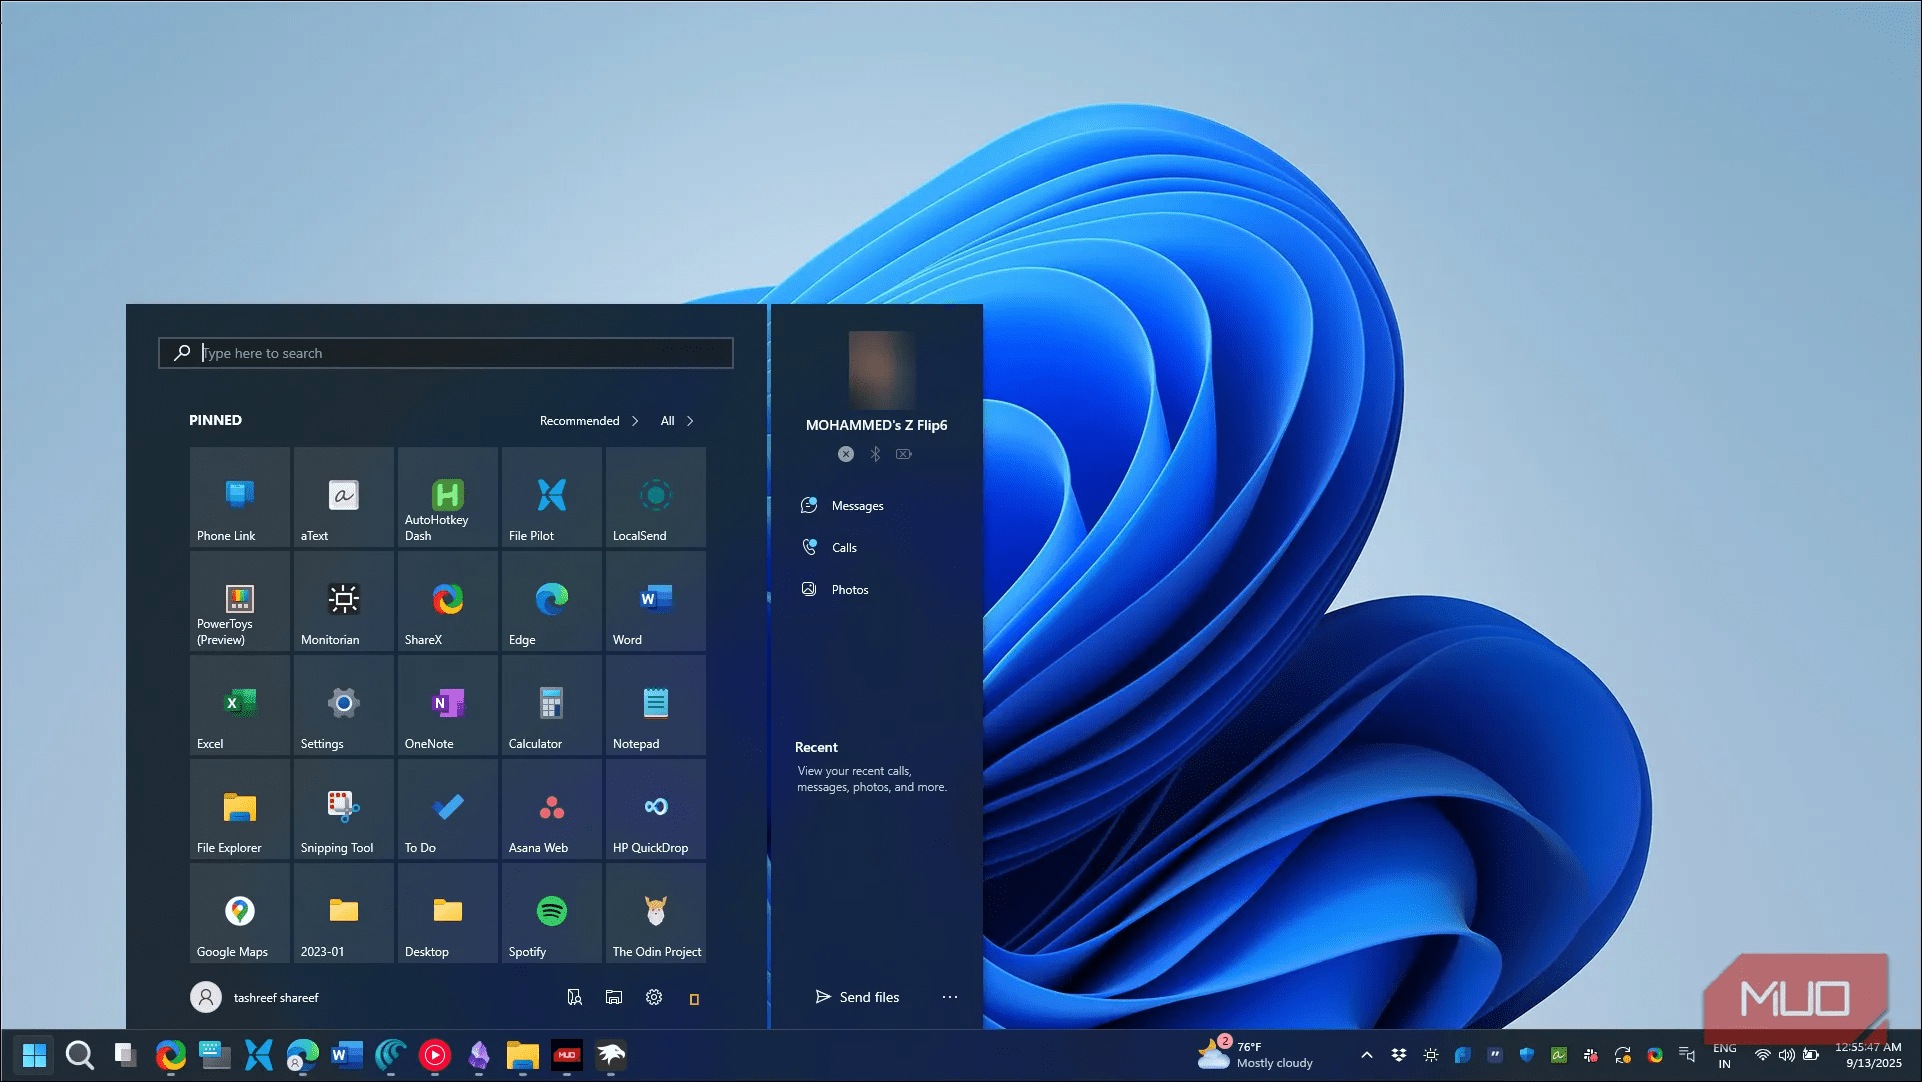
Task: Open clock and date 9/13/2025
Action: click(x=1868, y=1055)
